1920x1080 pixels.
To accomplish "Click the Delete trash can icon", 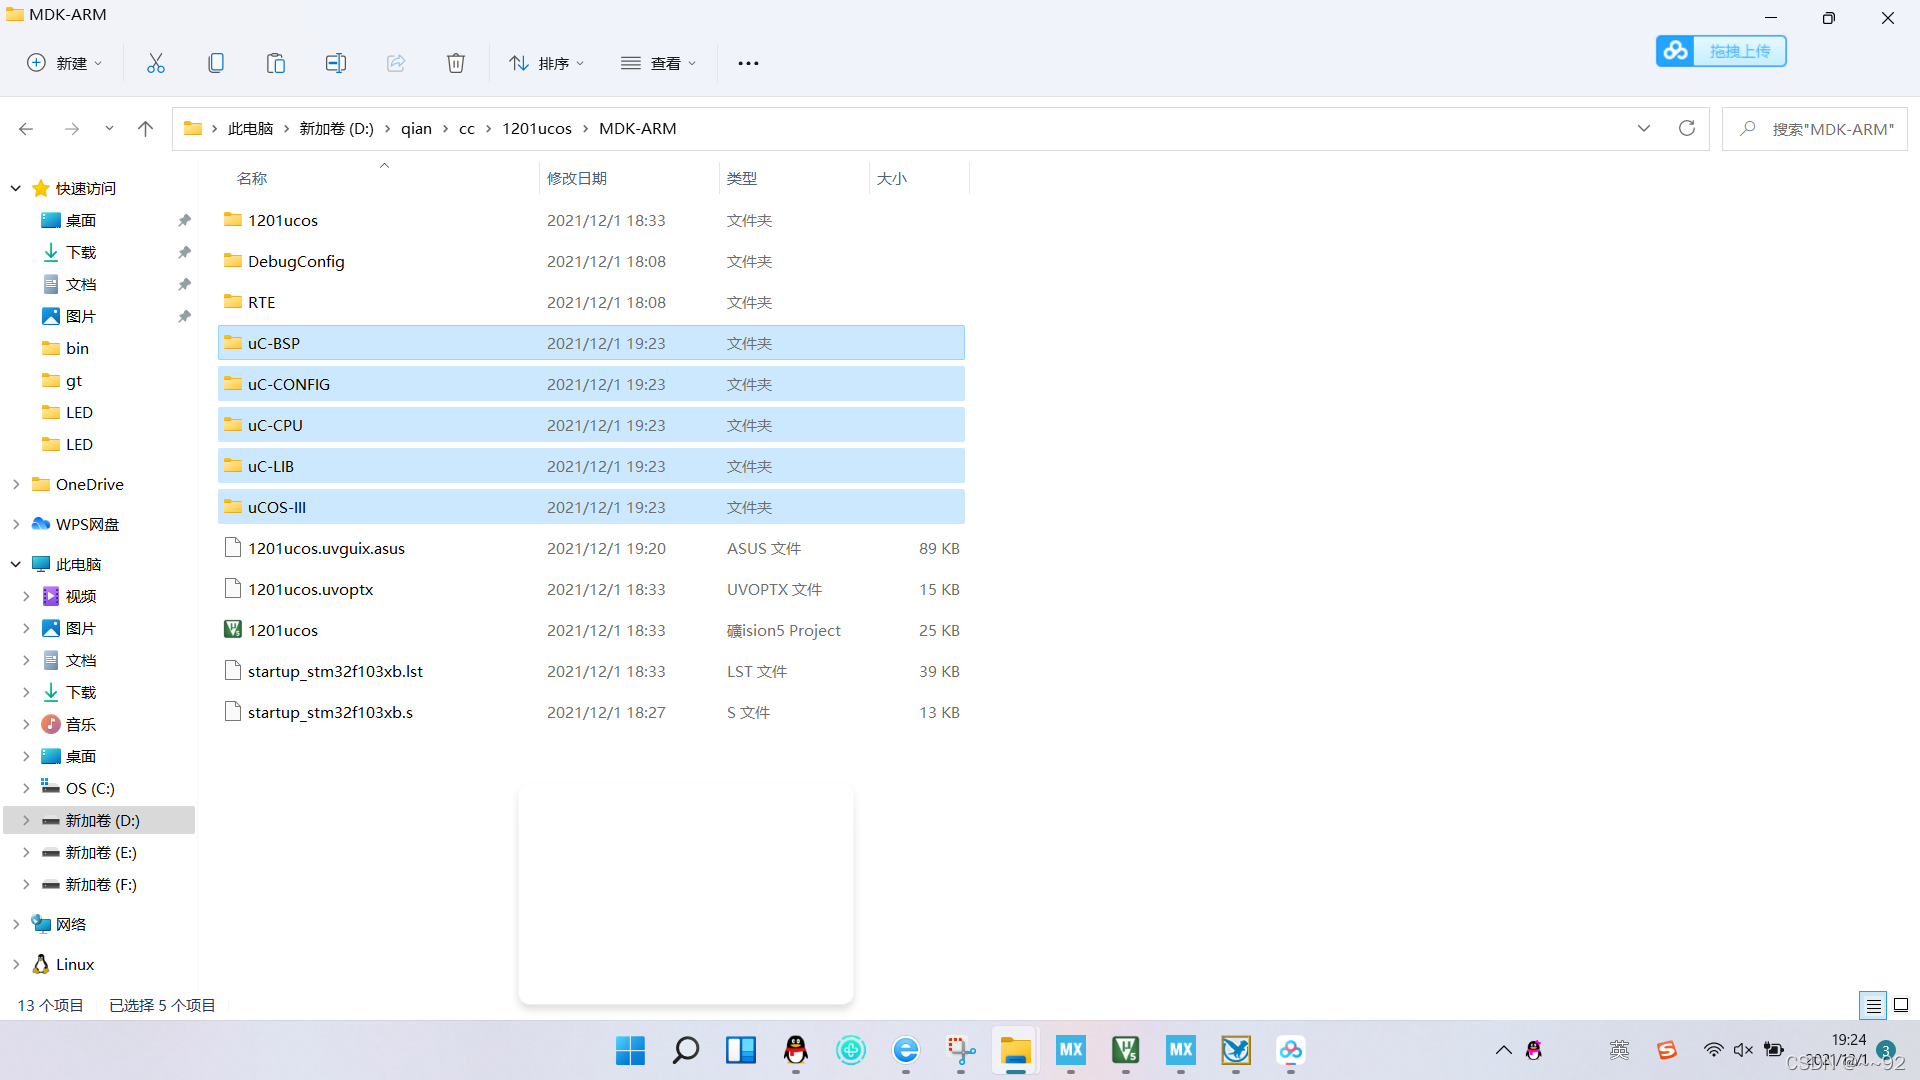I will (x=456, y=63).
